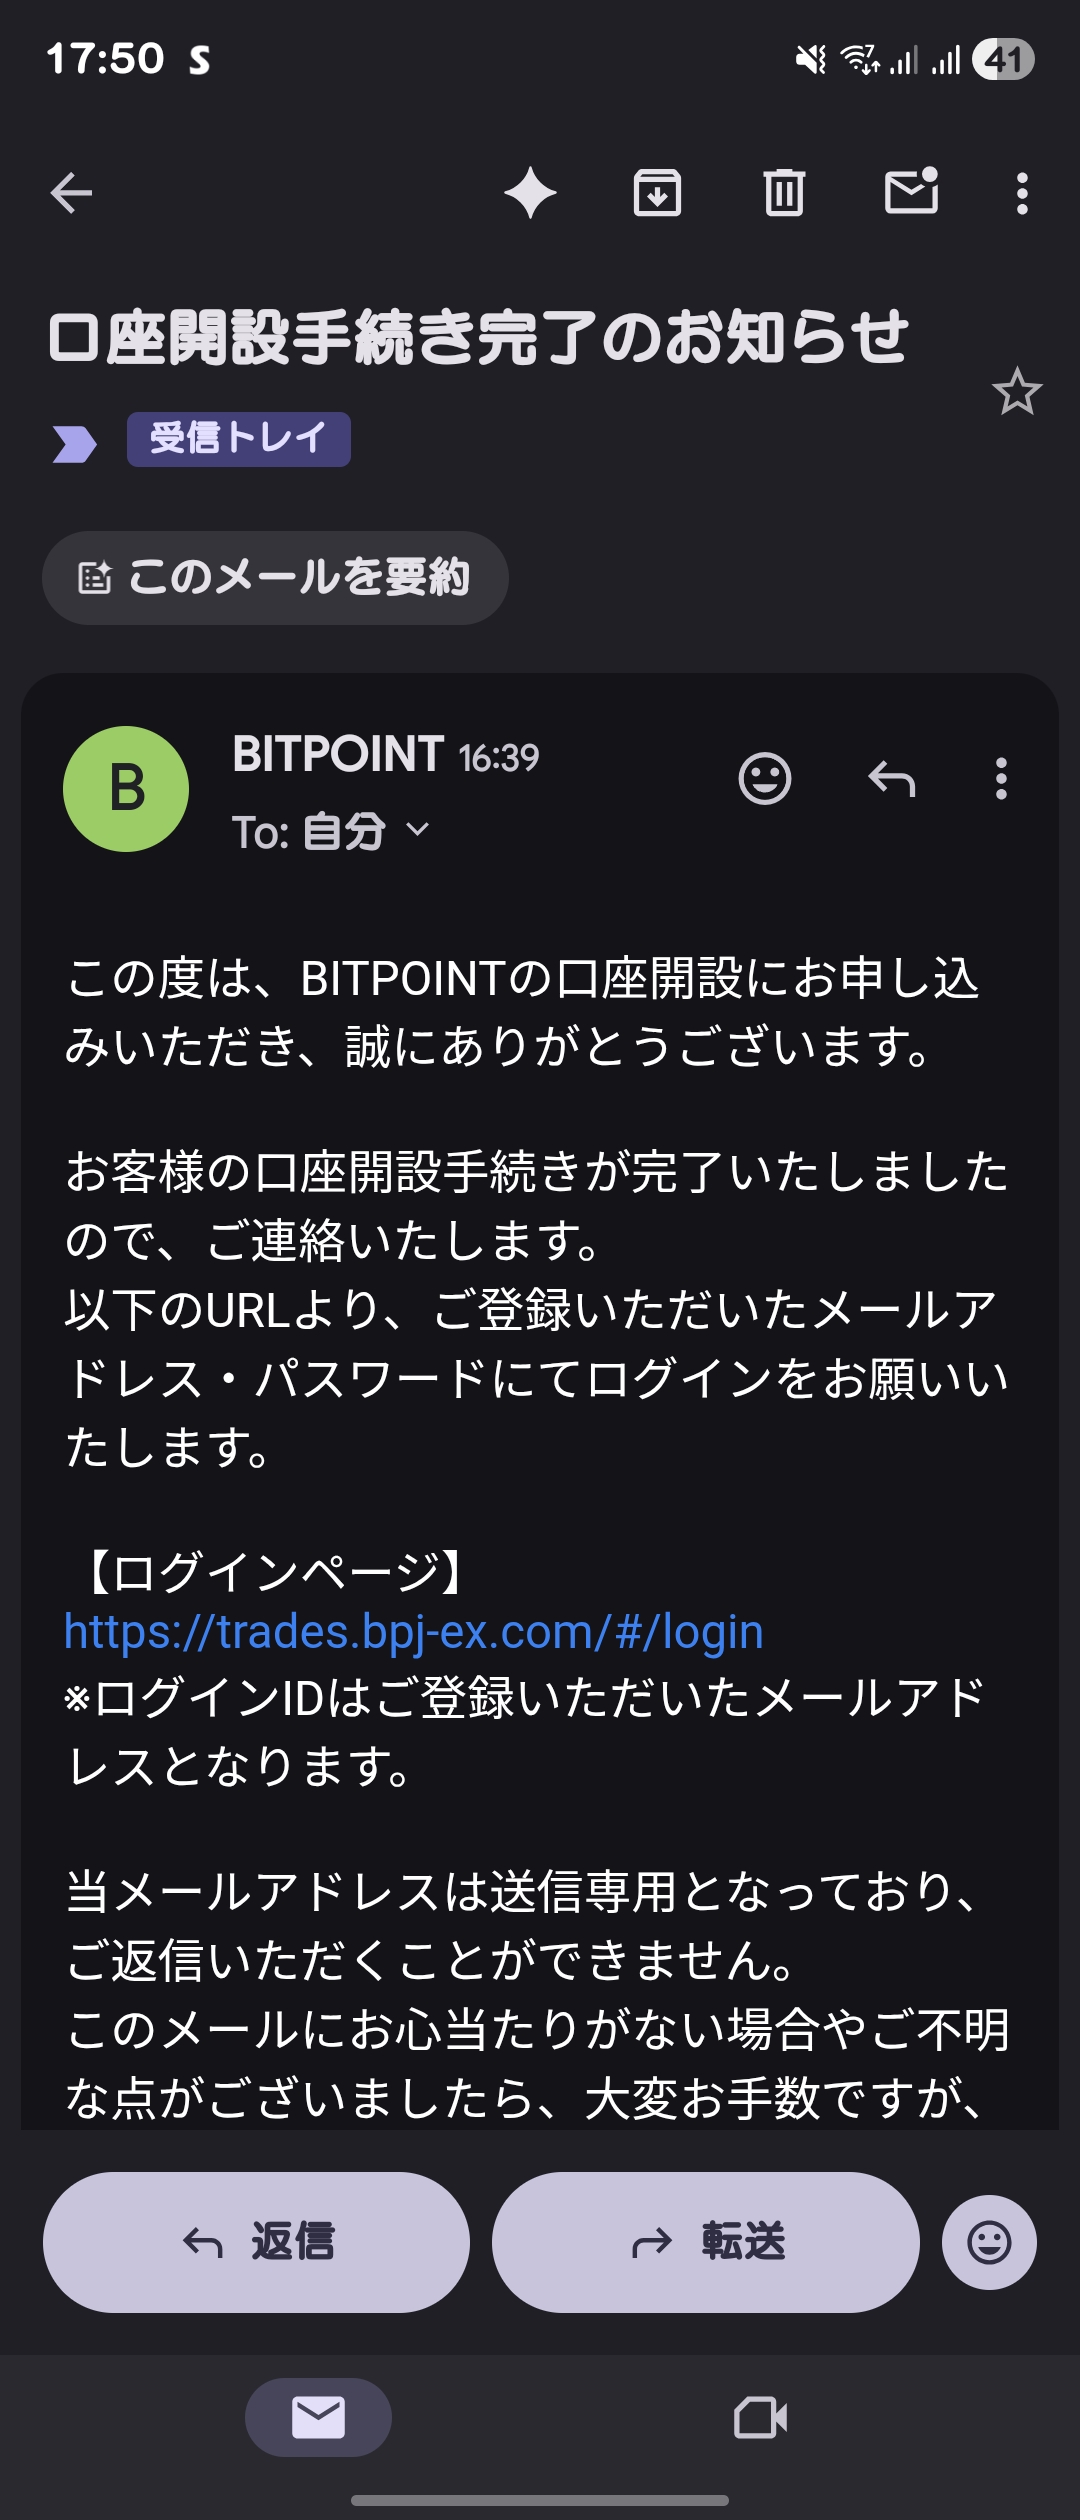The height and width of the screenshot is (2520, 1080).
Task: Open BITPOINT sender avatar
Action: click(126, 789)
